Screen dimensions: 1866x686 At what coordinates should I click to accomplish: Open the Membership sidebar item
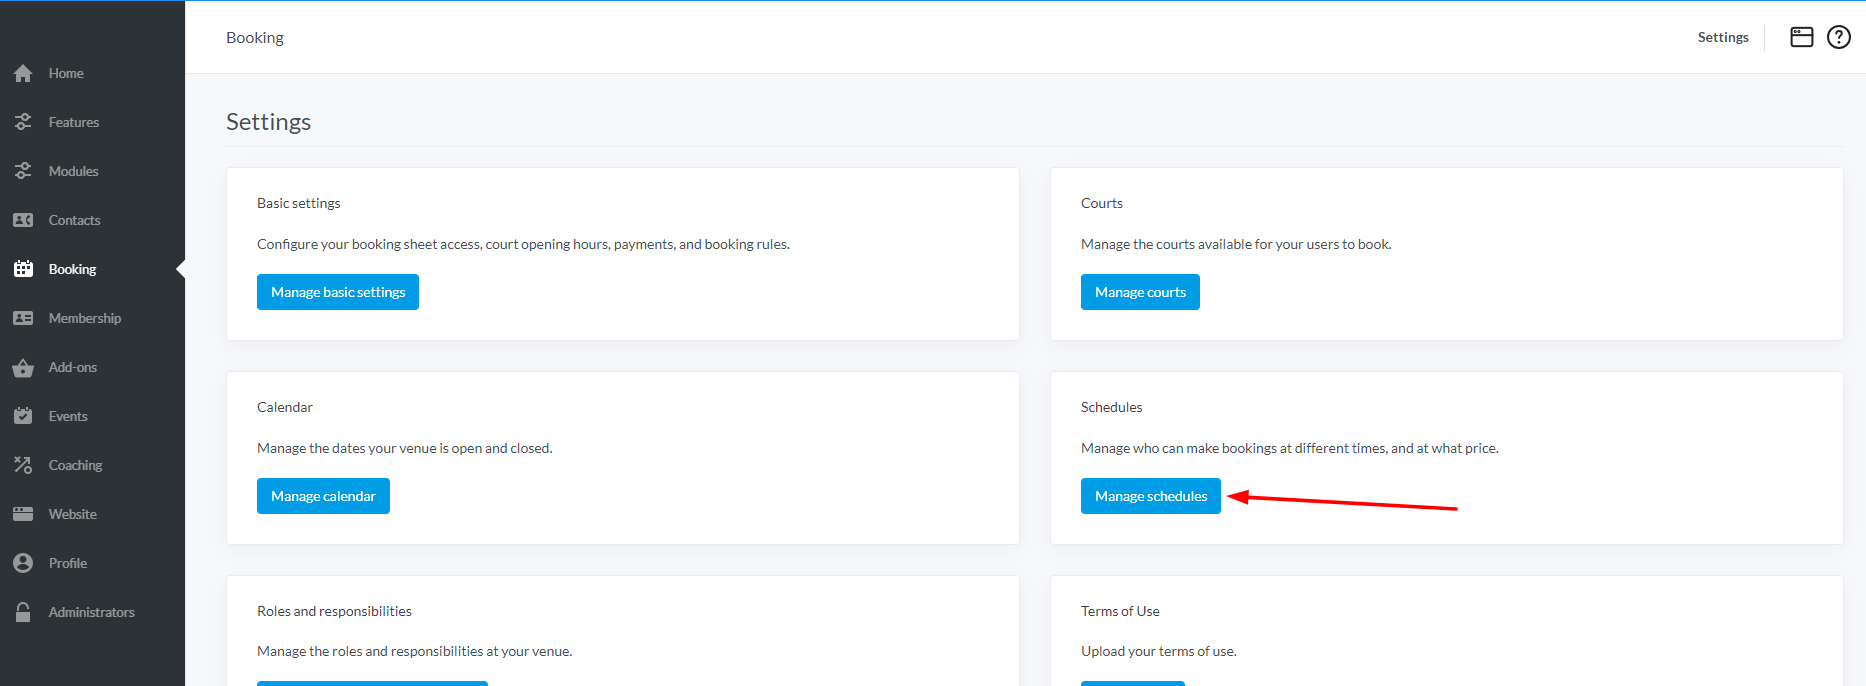click(84, 318)
